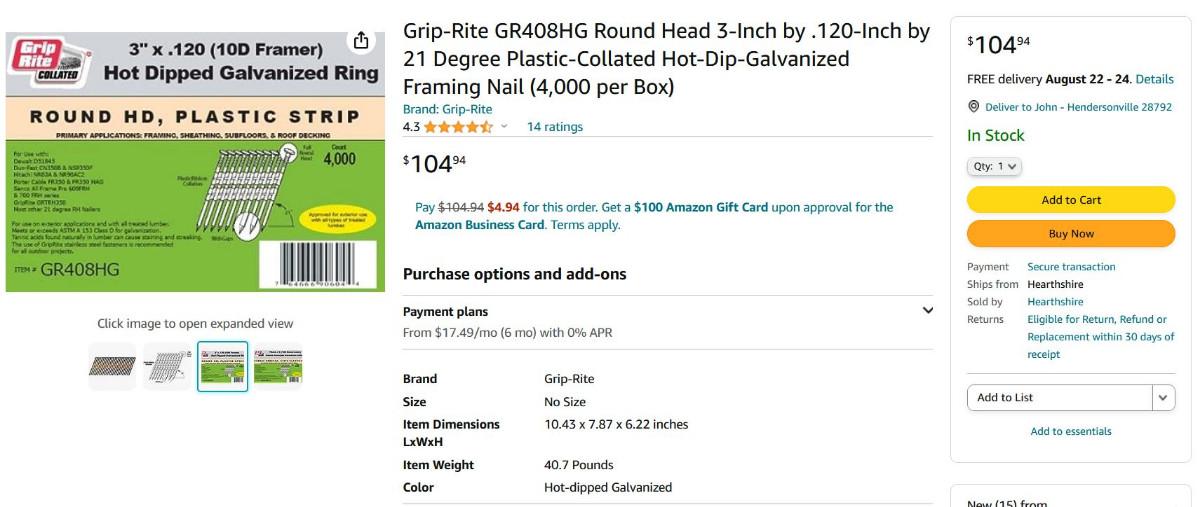Select the fourth product box thumbnail

[278, 366]
